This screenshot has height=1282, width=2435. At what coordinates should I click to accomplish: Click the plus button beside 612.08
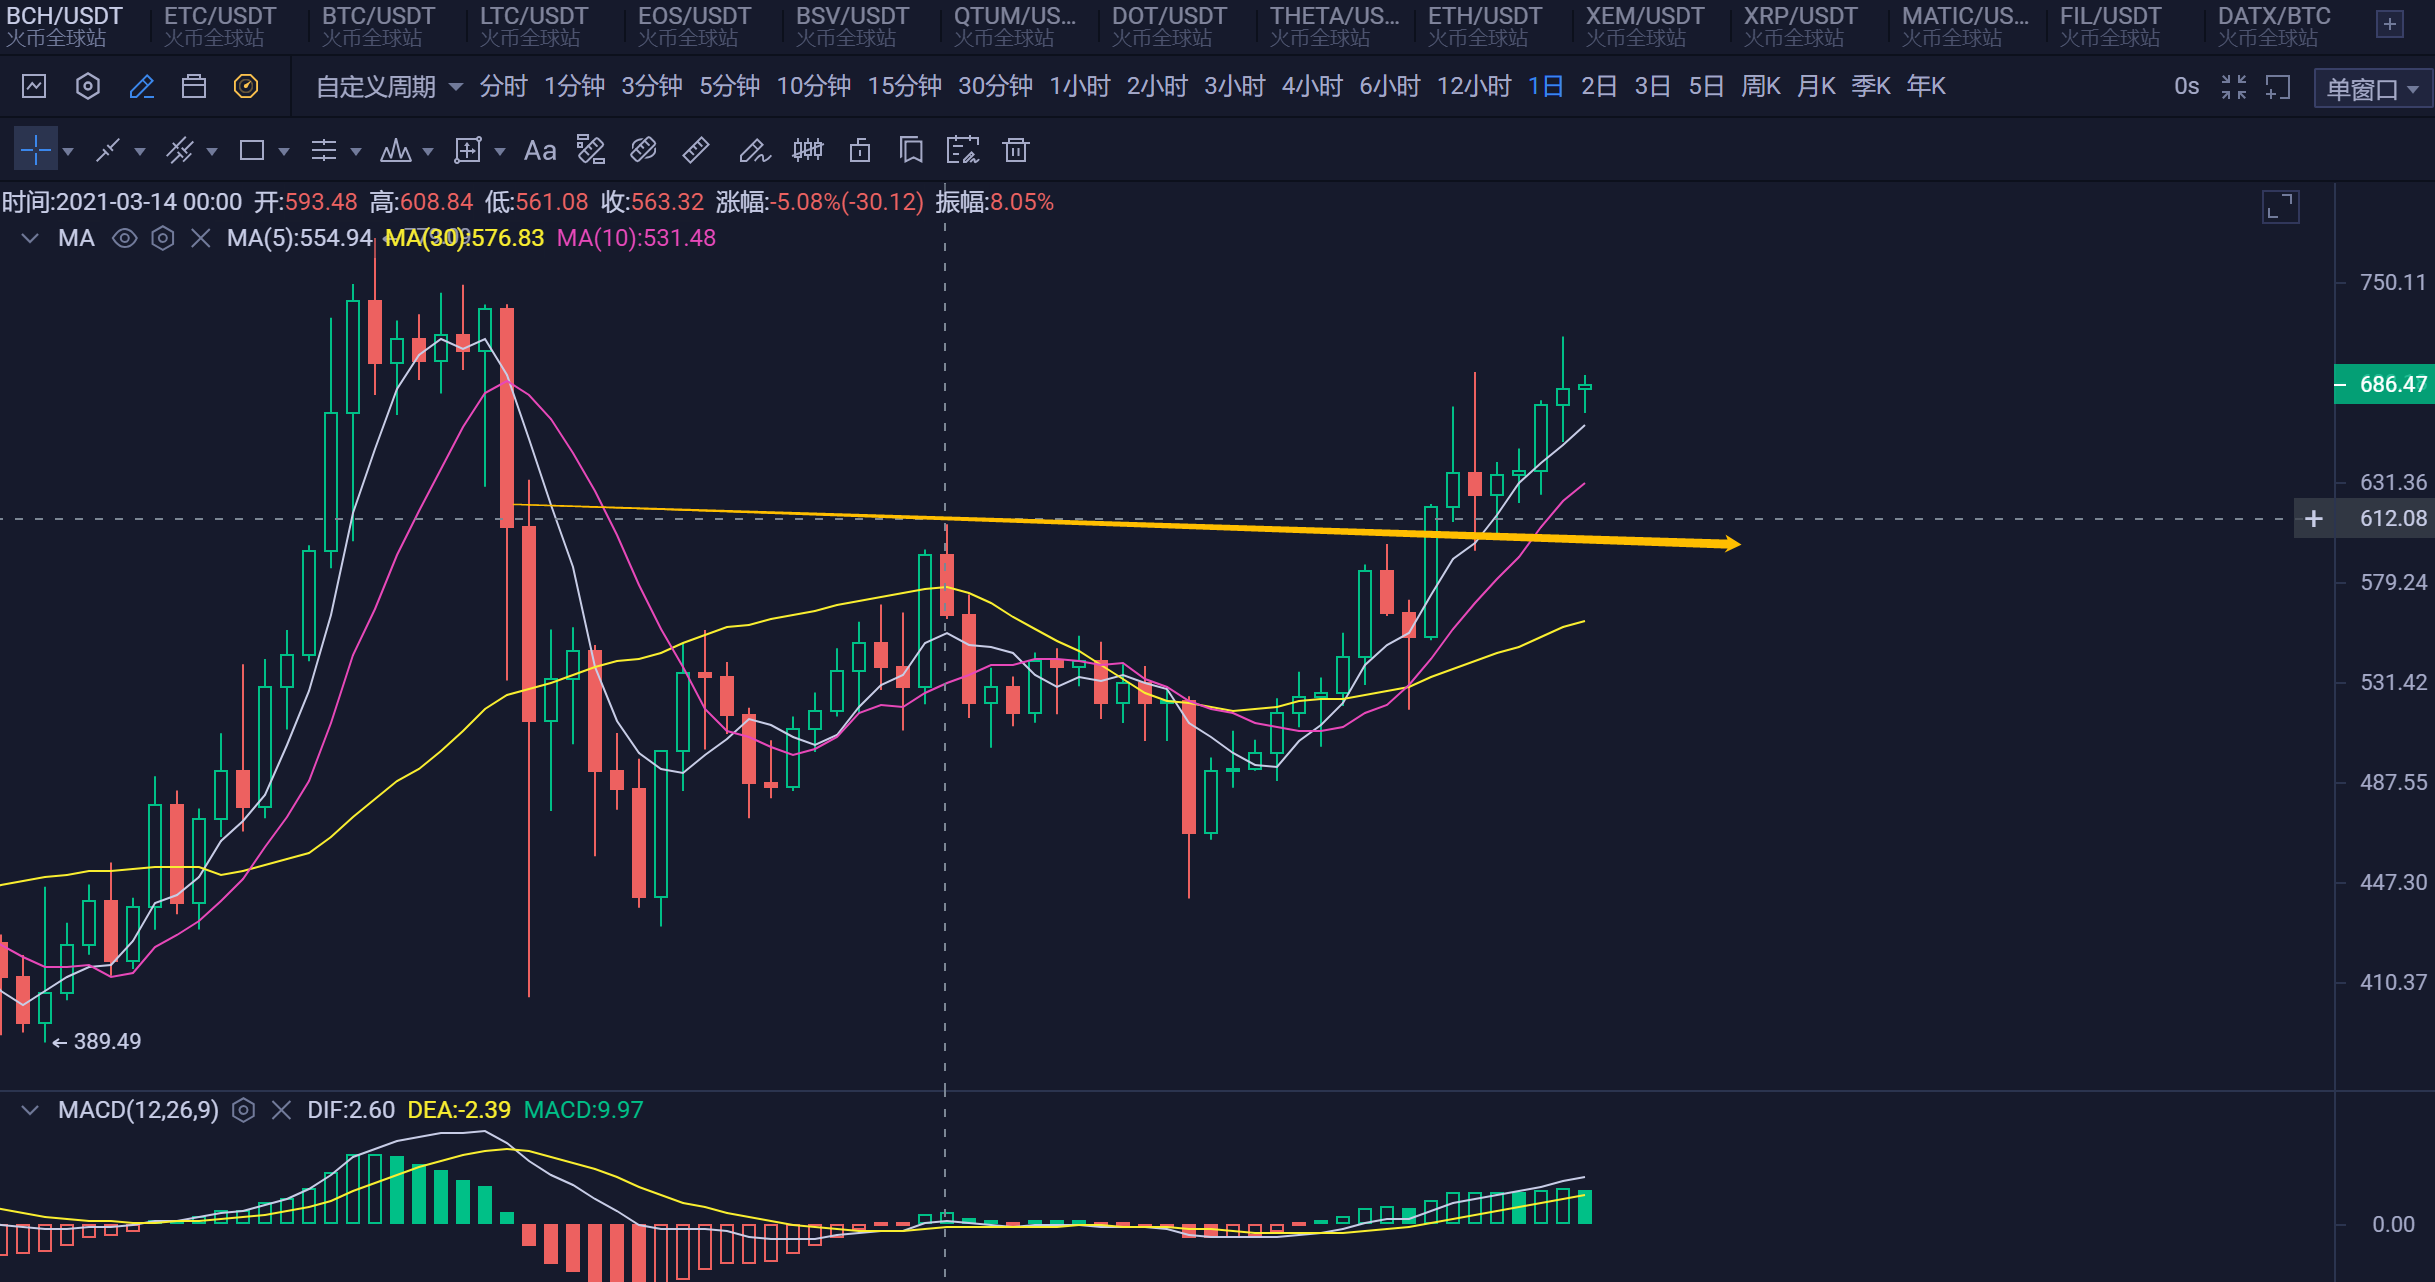click(2314, 518)
